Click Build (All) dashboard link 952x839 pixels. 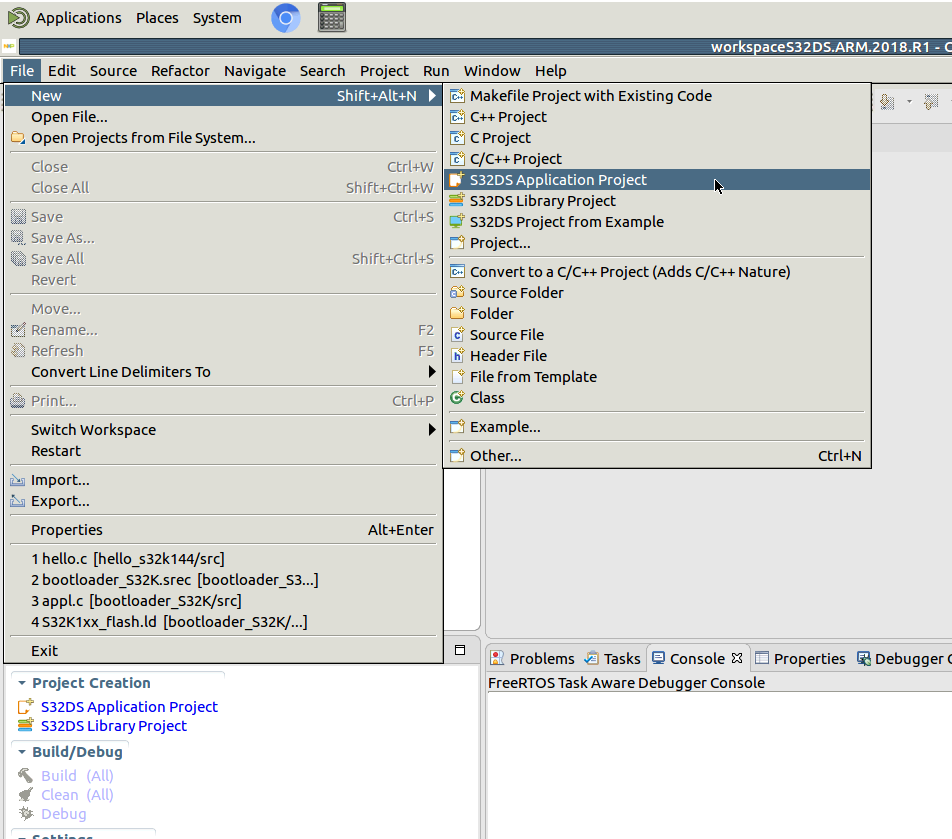pyautogui.click(x=77, y=776)
